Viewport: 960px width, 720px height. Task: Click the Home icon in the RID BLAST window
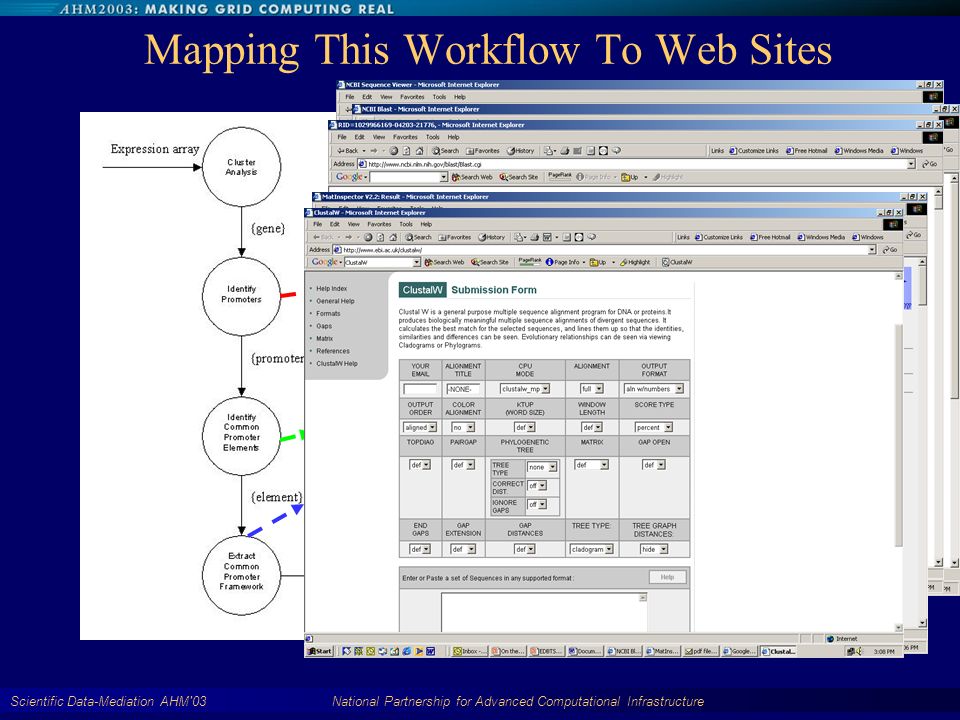tap(419, 151)
